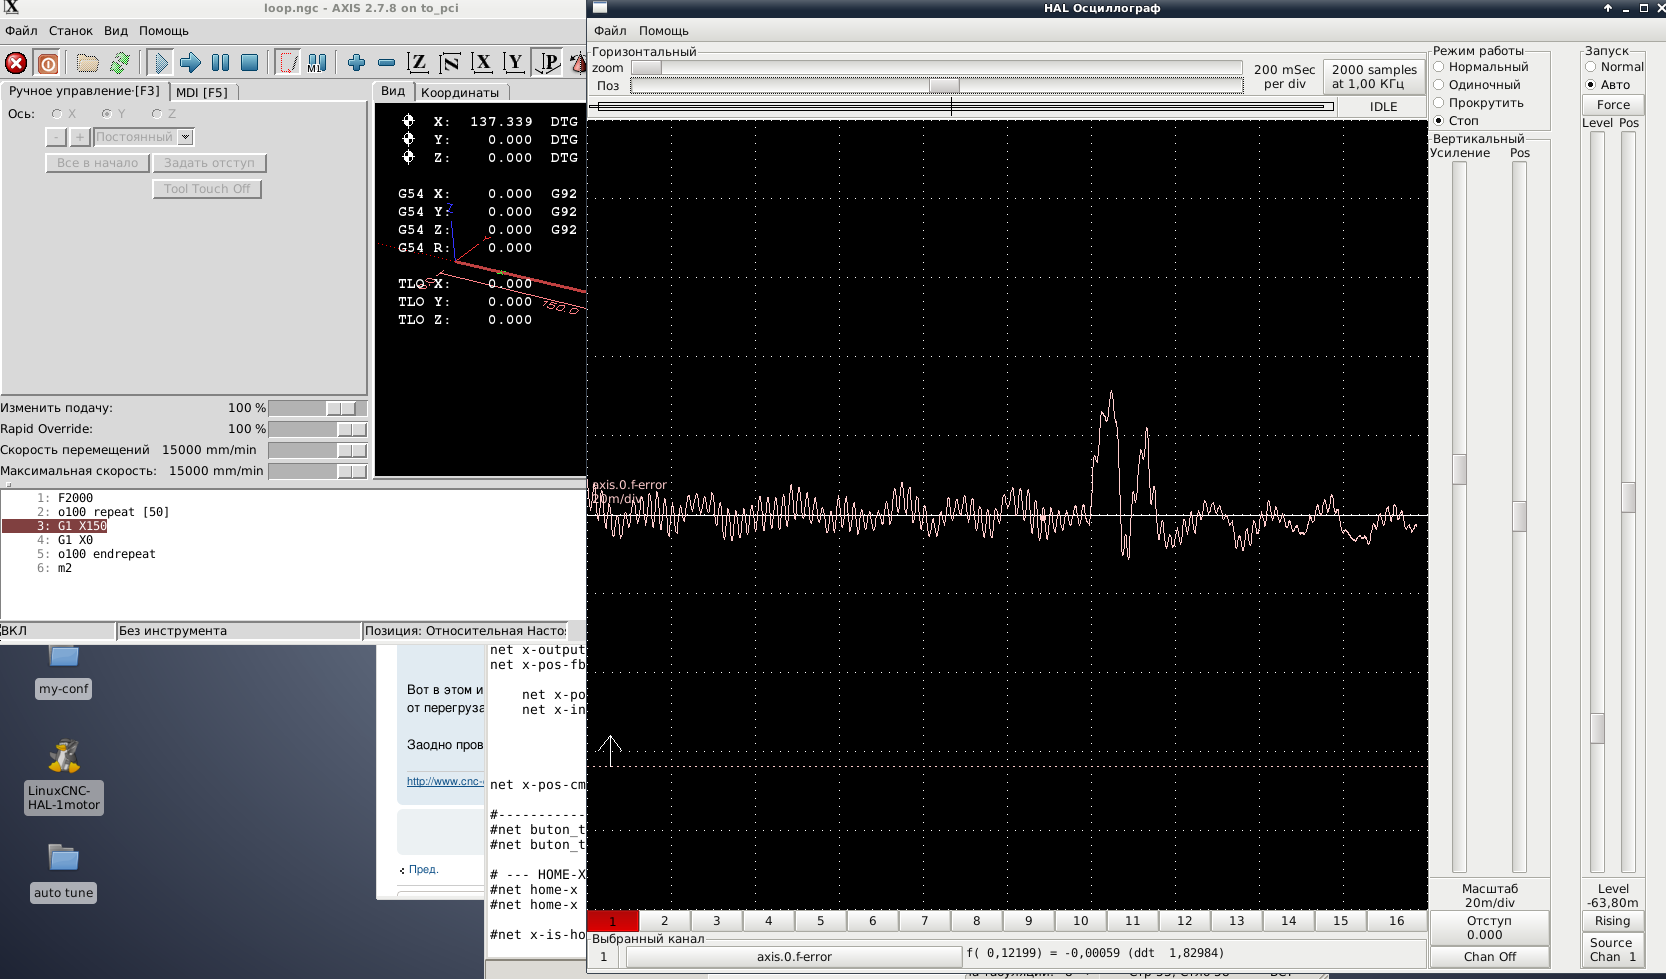Click the Chan Off button
1666x979 pixels.
[1489, 957]
